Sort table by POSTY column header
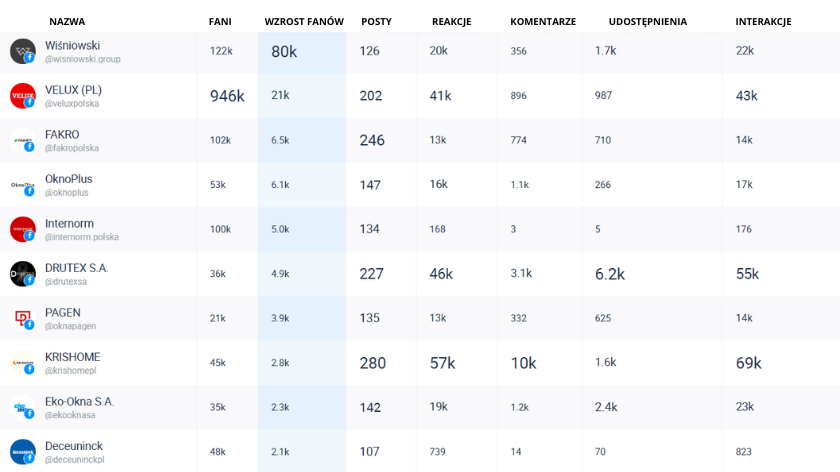This screenshot has height=472, width=840. [x=376, y=21]
